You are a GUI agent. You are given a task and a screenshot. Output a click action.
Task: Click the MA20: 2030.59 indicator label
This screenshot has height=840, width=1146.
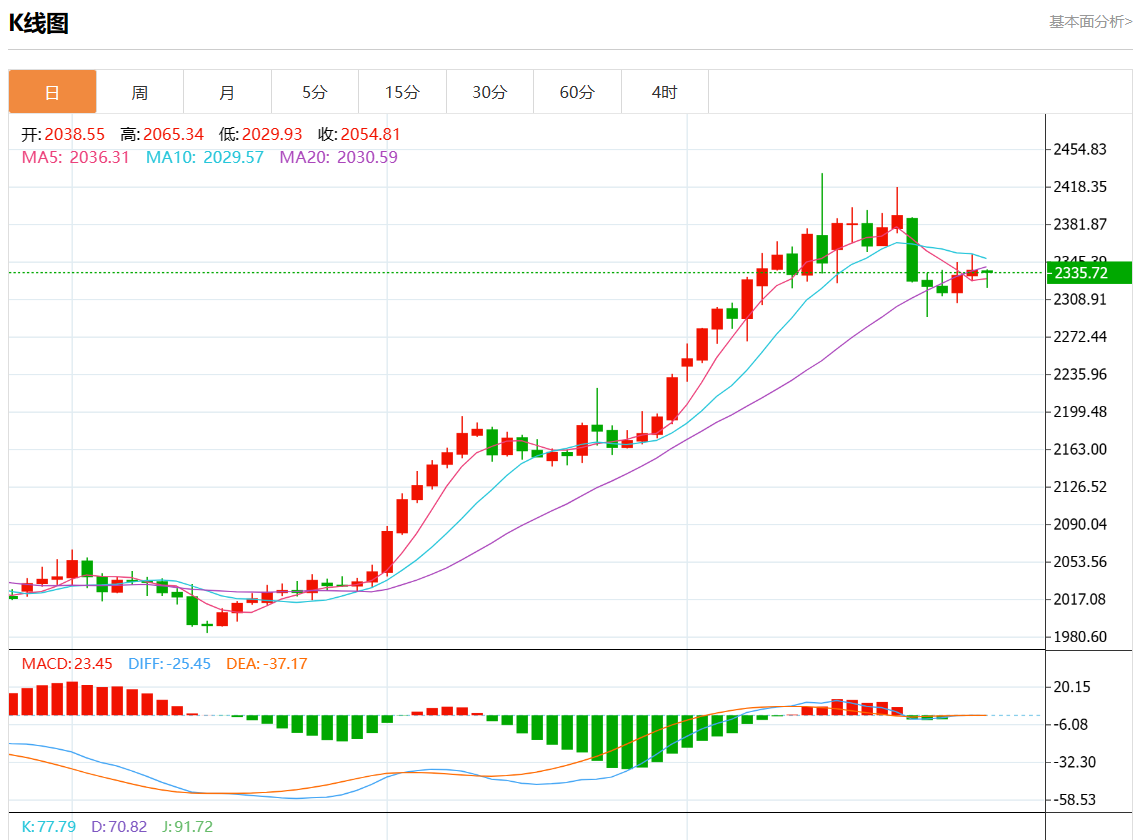(x=338, y=157)
